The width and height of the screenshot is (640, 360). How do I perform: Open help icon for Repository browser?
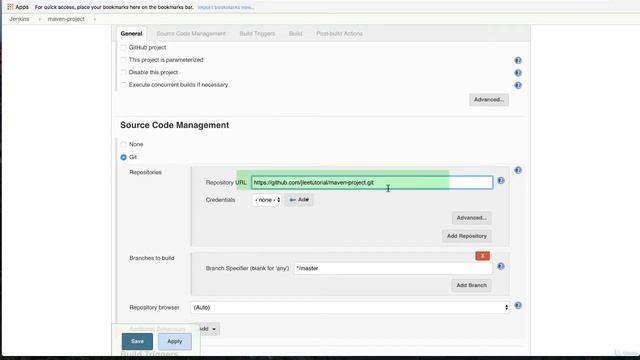518,305
